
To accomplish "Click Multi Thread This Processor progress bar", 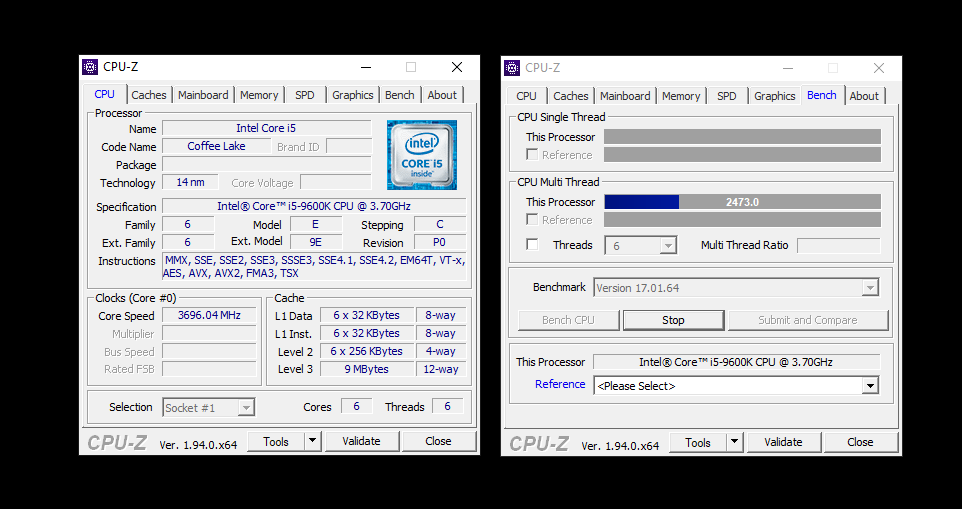I will point(742,202).
